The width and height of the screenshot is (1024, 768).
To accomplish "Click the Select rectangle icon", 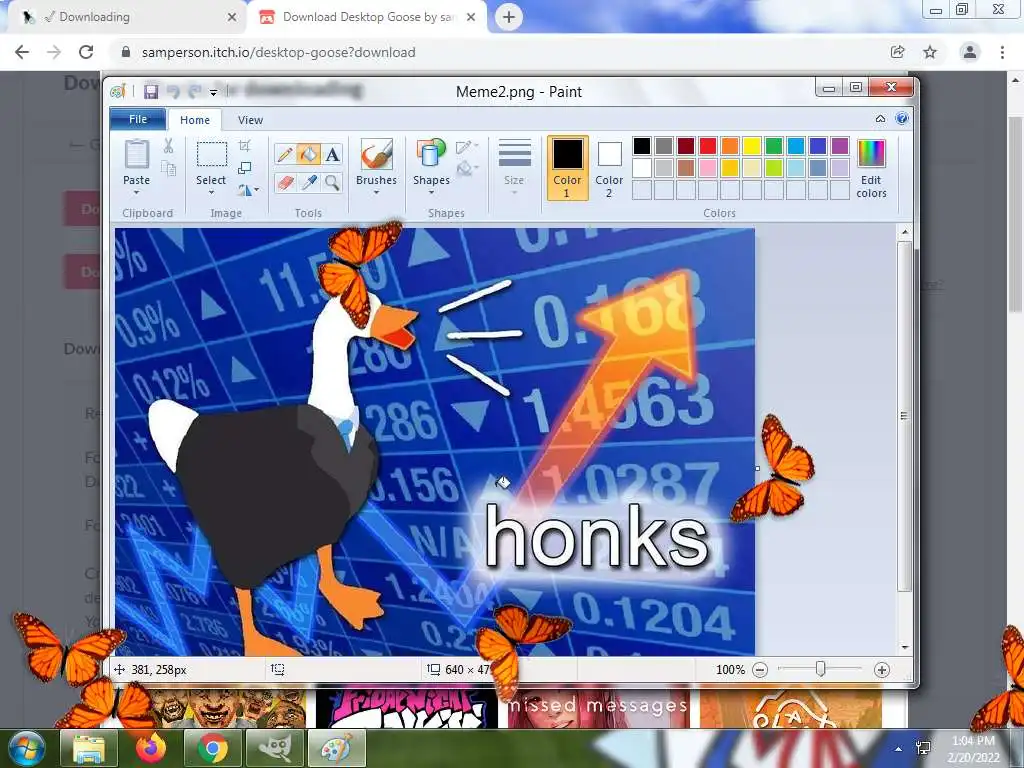I will pos(212,155).
